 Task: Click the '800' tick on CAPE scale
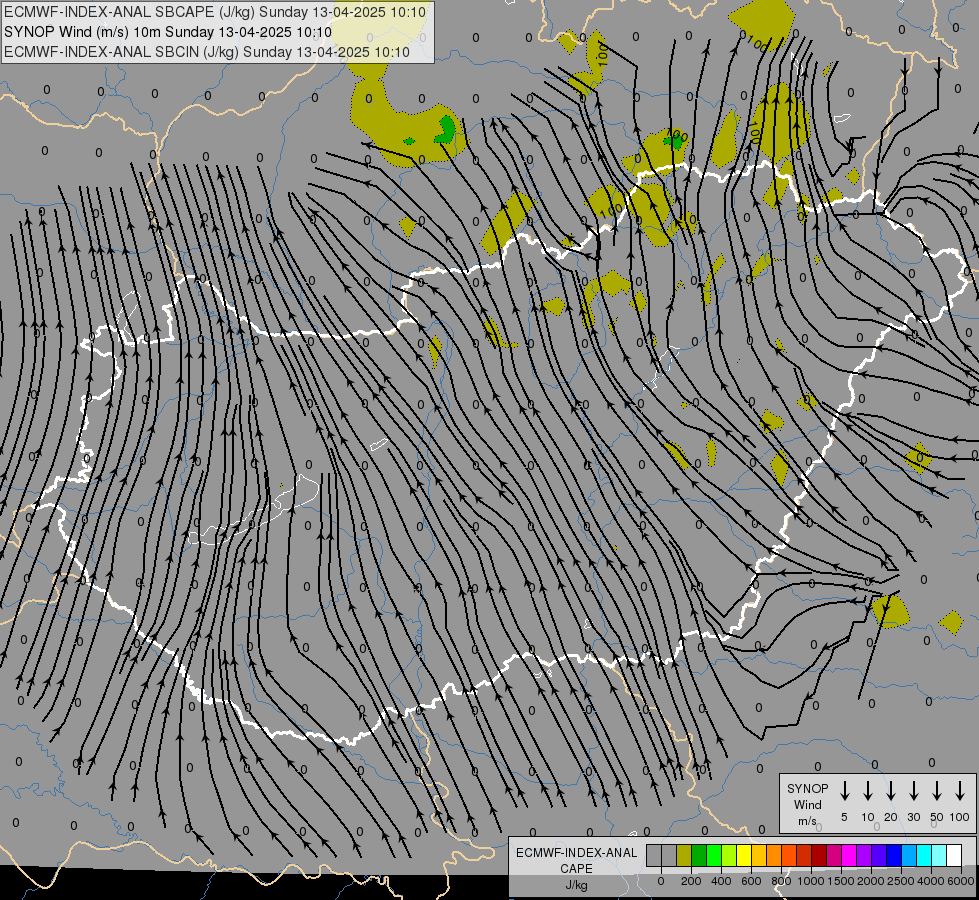(x=781, y=881)
